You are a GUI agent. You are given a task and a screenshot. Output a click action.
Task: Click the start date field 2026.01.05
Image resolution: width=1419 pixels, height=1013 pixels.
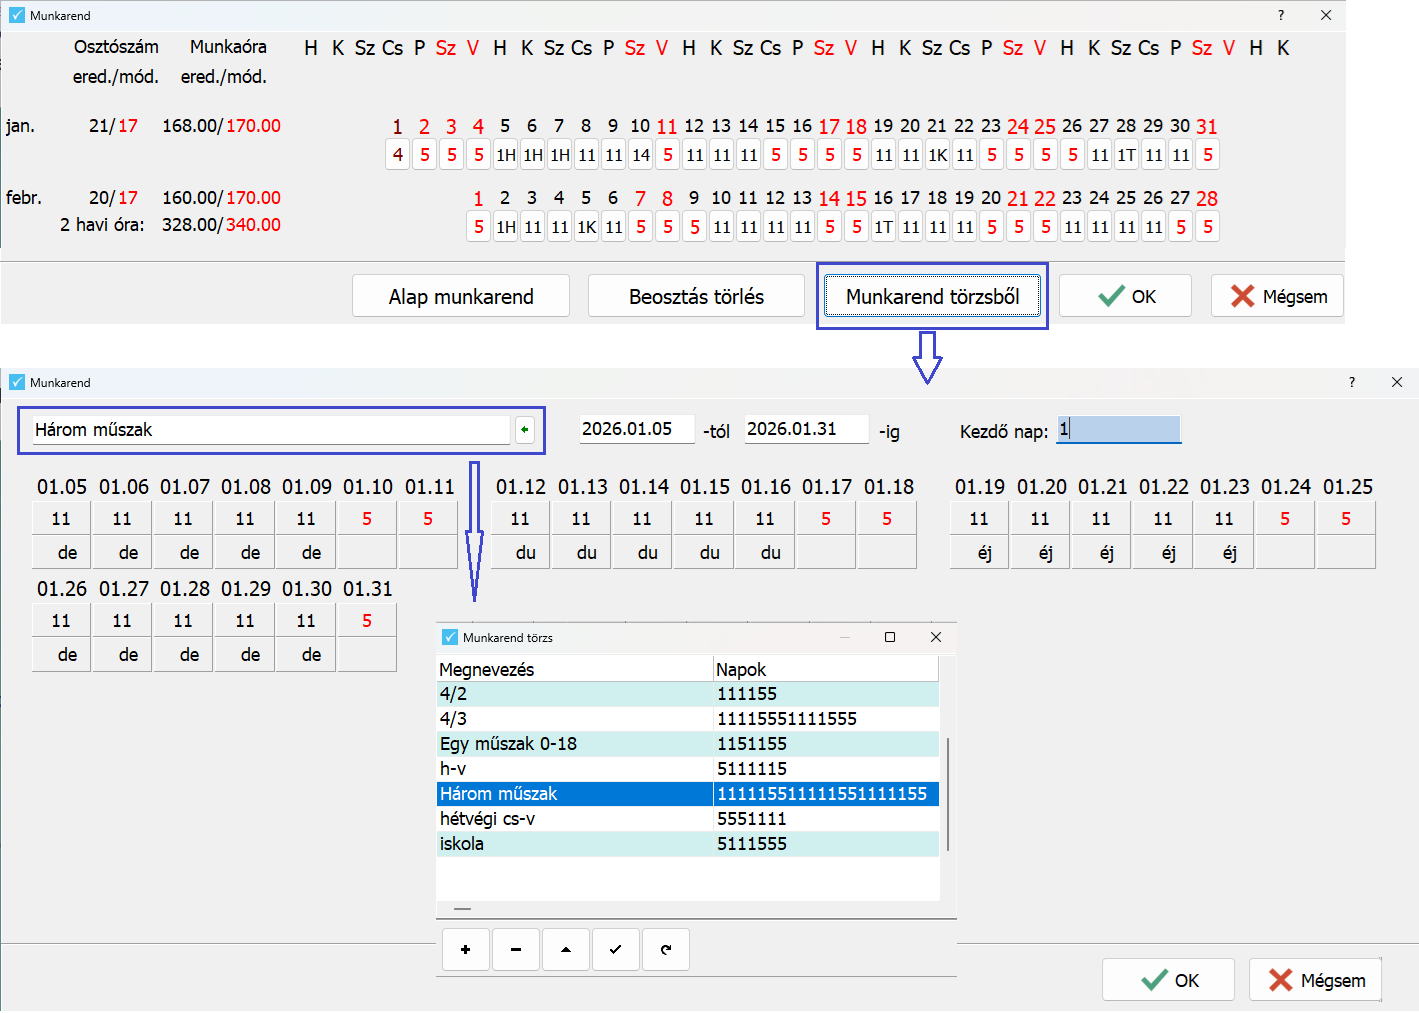pos(636,429)
